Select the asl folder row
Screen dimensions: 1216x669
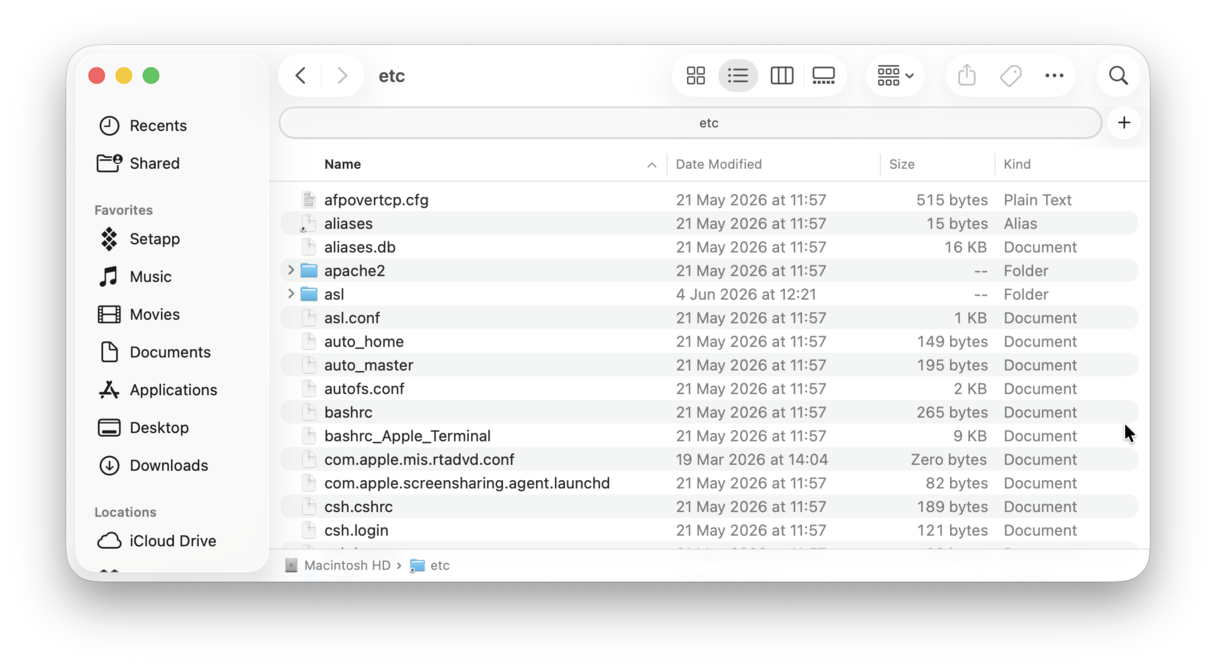point(709,294)
